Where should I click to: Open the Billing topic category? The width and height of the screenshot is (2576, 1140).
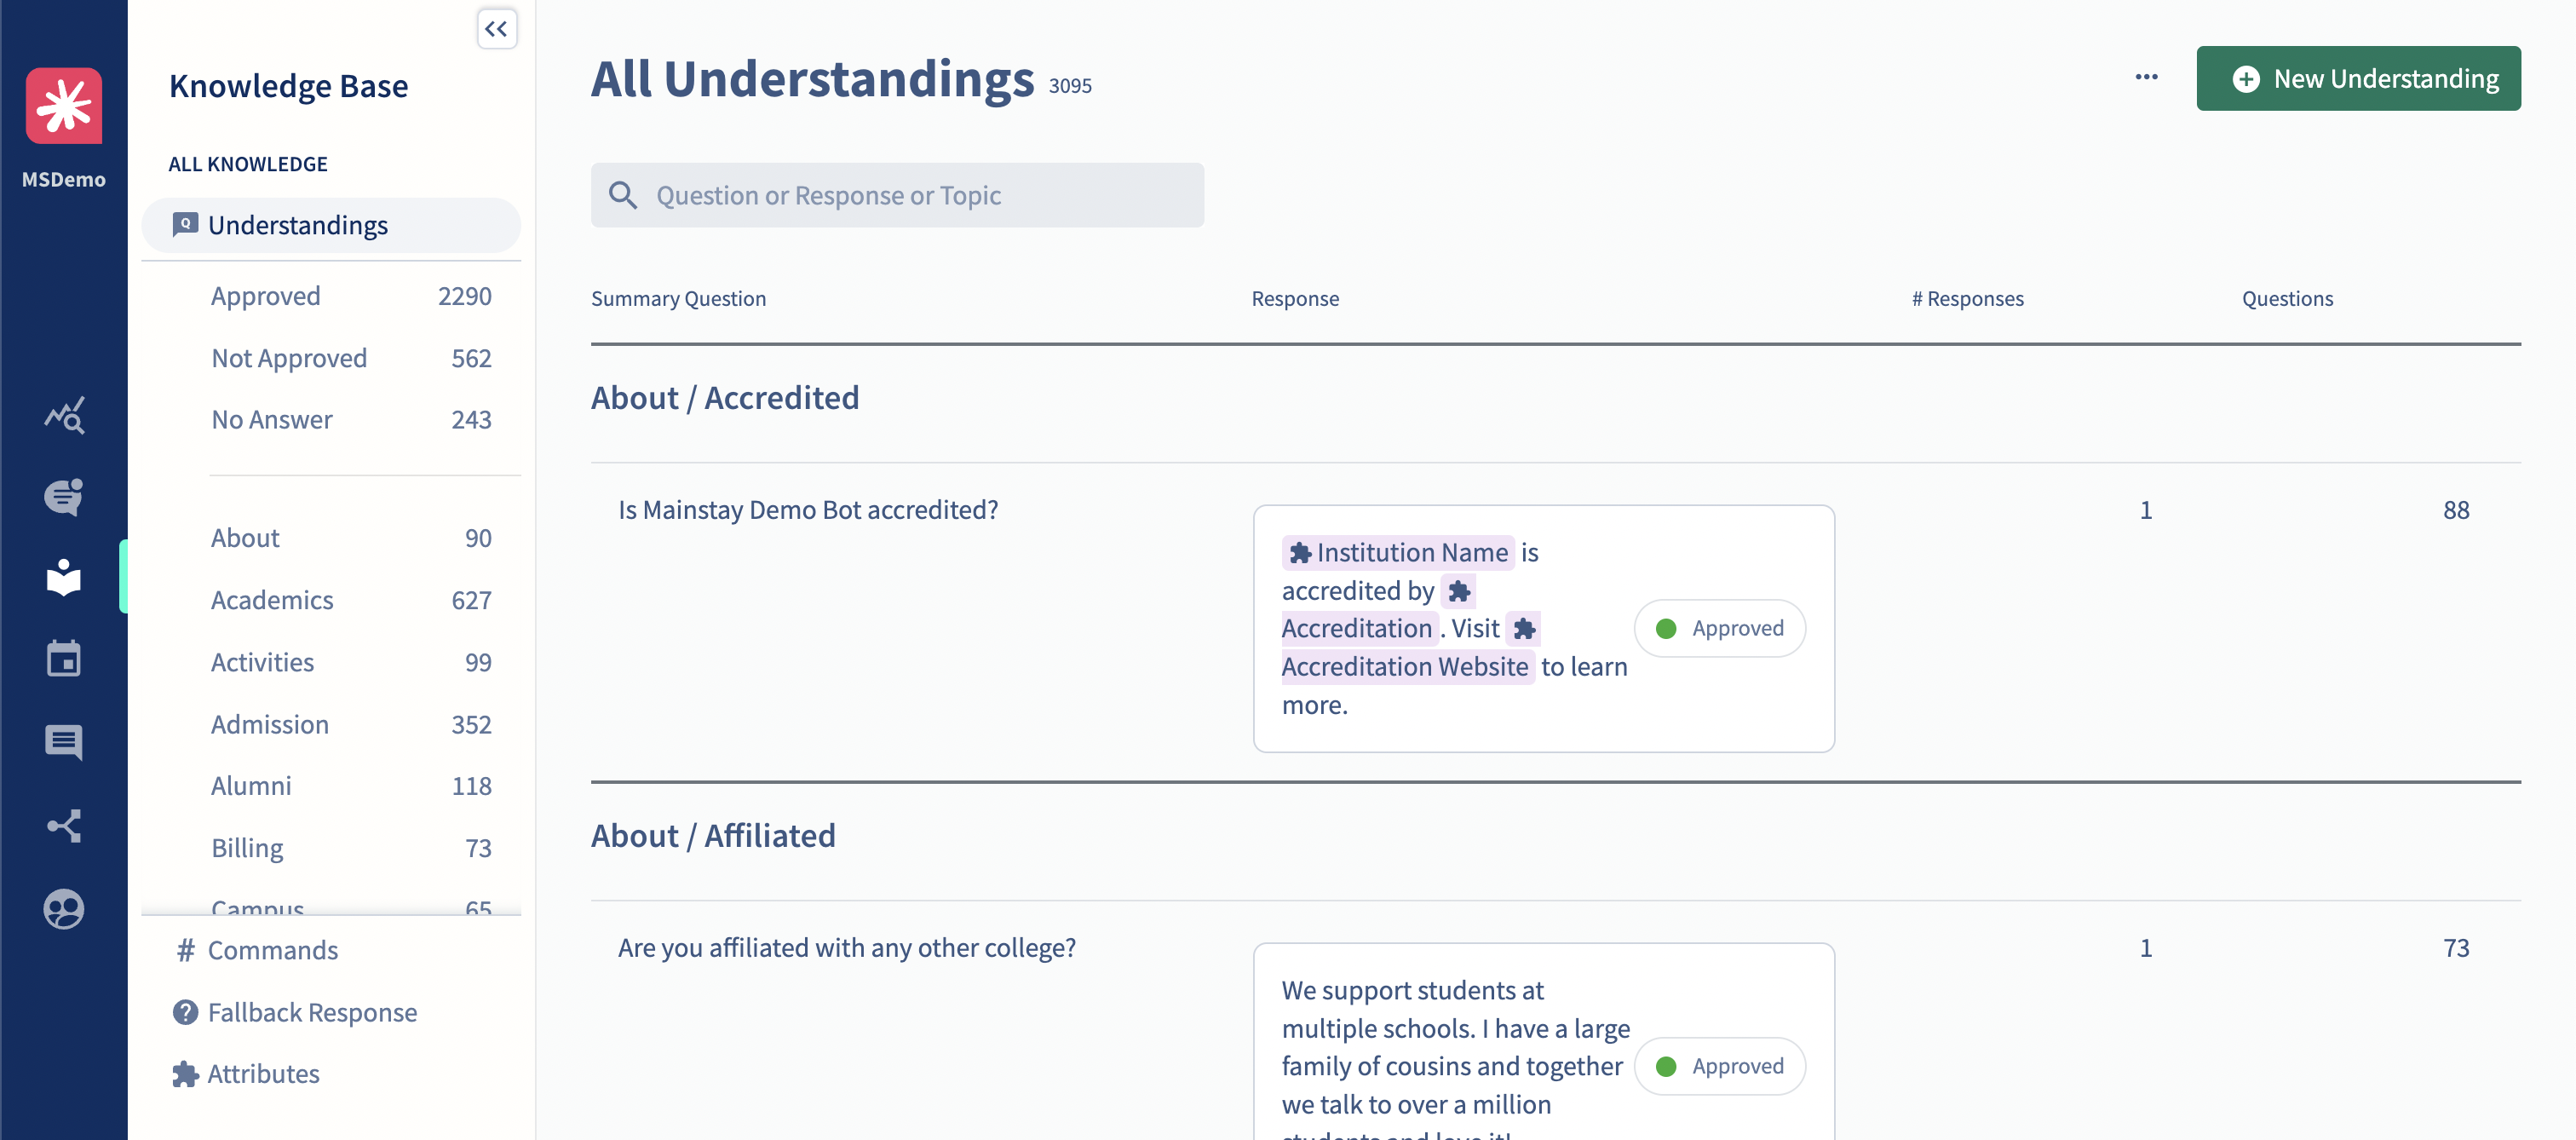351,848
